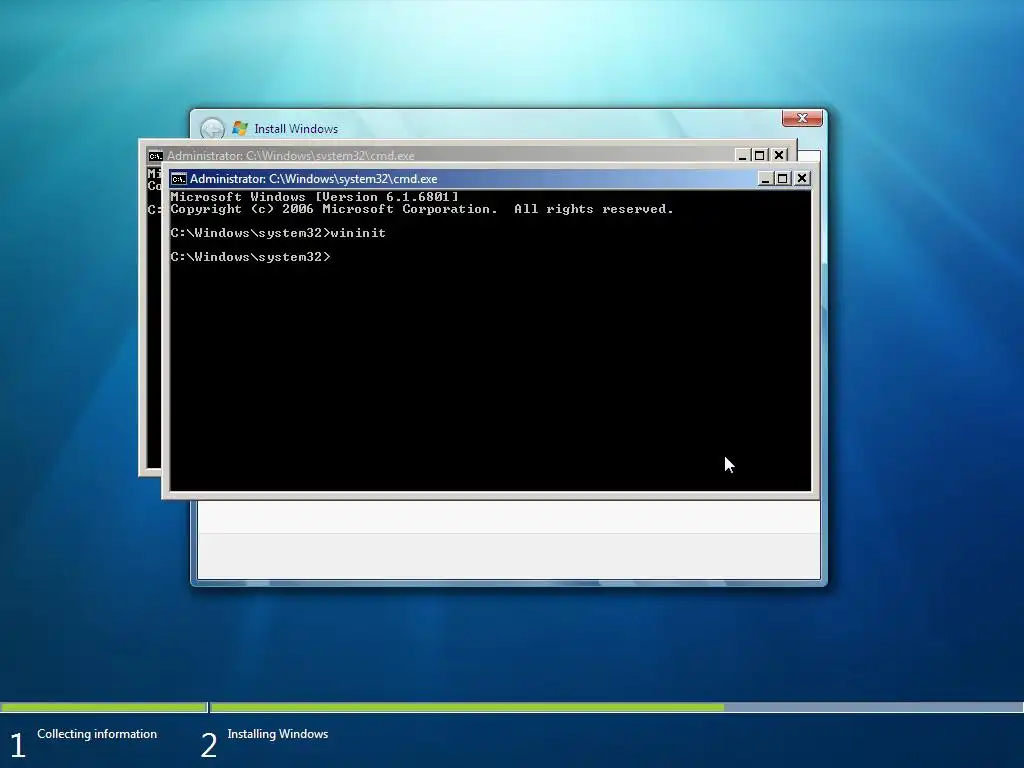1024x768 pixels.
Task: Click the empty C:\Windows\system32 prompt line
Action: pos(251,257)
